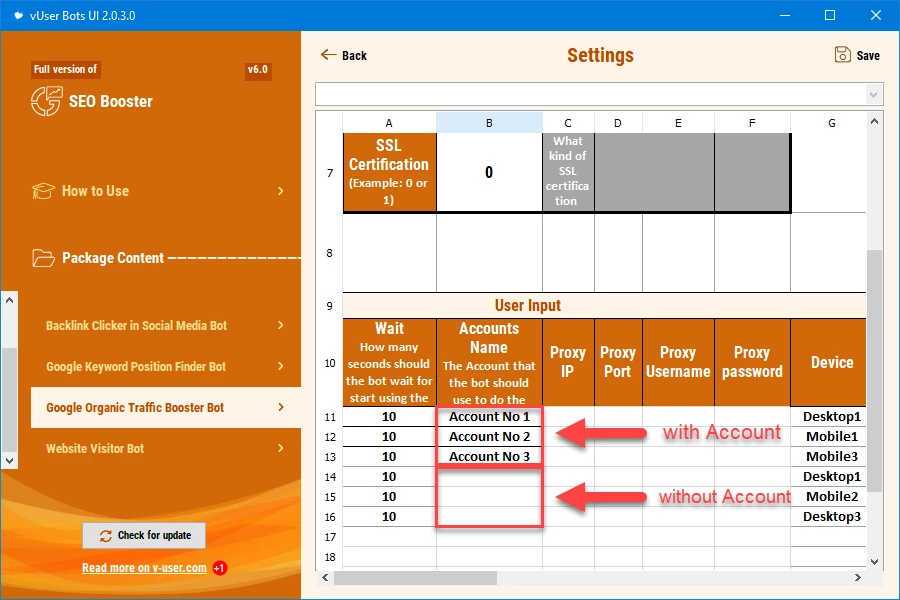Click the v6.0 version badge
Viewport: 900px width, 600px height.
point(258,69)
